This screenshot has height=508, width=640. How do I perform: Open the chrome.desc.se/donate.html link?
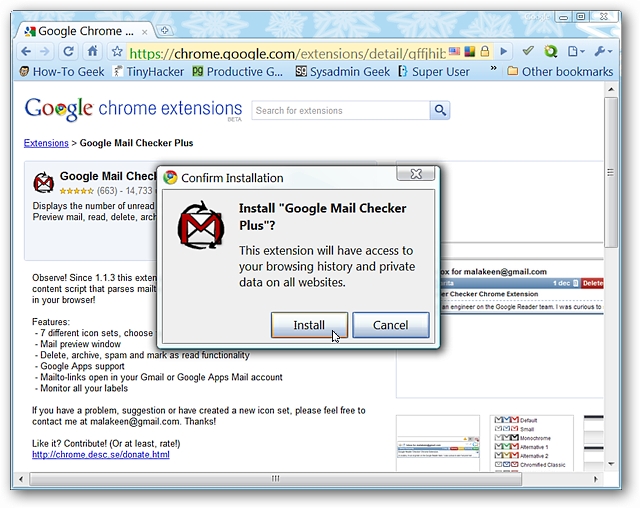[101, 455]
